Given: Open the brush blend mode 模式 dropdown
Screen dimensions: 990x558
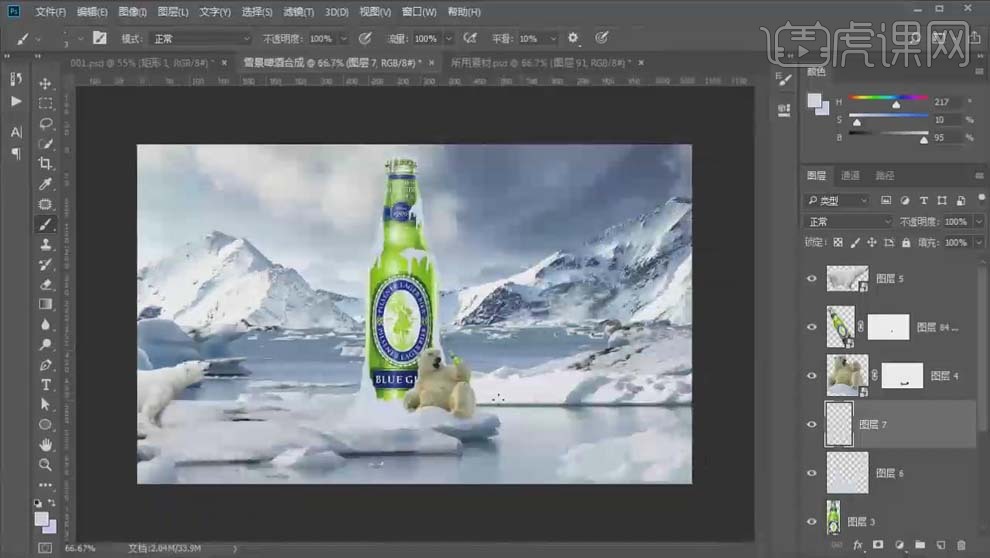Looking at the screenshot, I should click(200, 38).
